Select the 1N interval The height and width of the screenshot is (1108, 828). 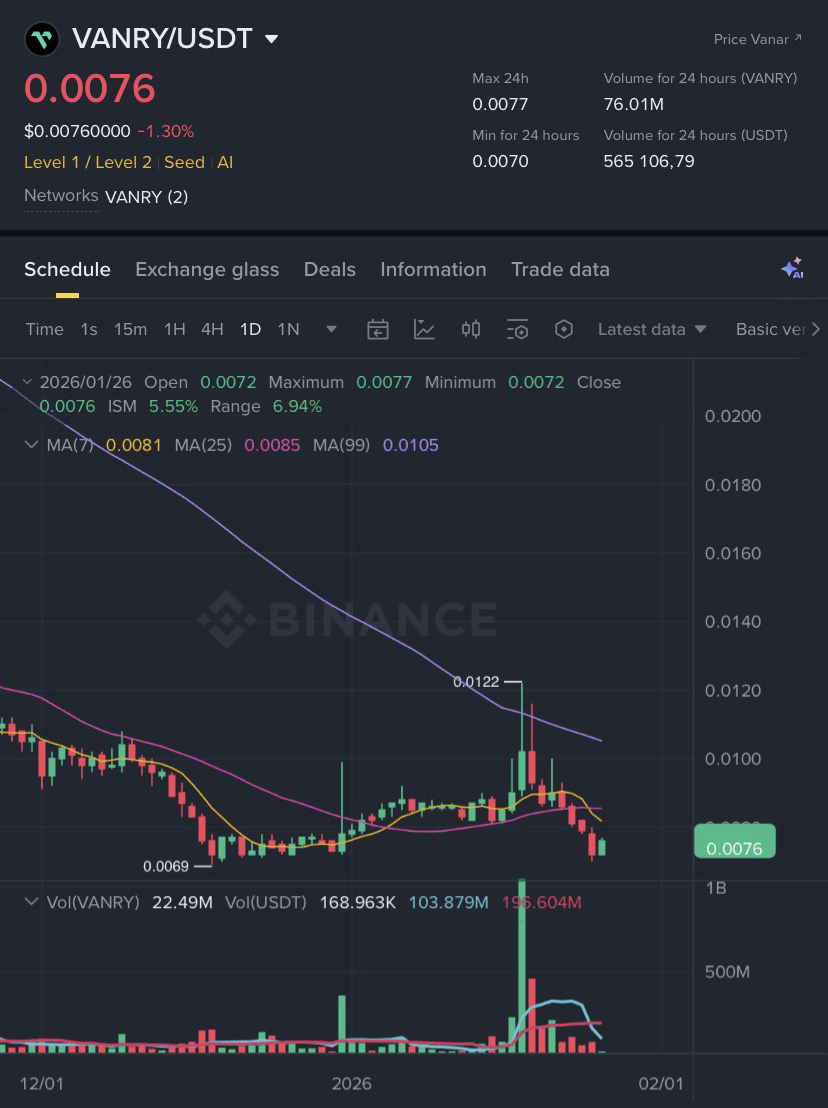(288, 329)
